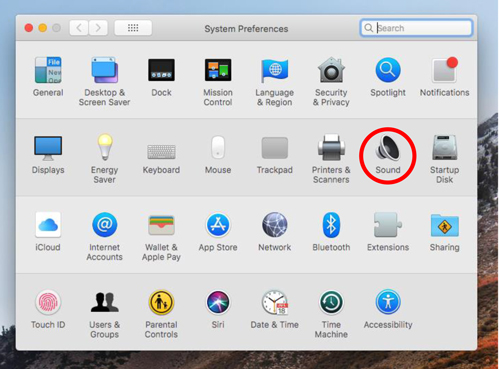Minimize window with the yellow button

click(x=43, y=28)
